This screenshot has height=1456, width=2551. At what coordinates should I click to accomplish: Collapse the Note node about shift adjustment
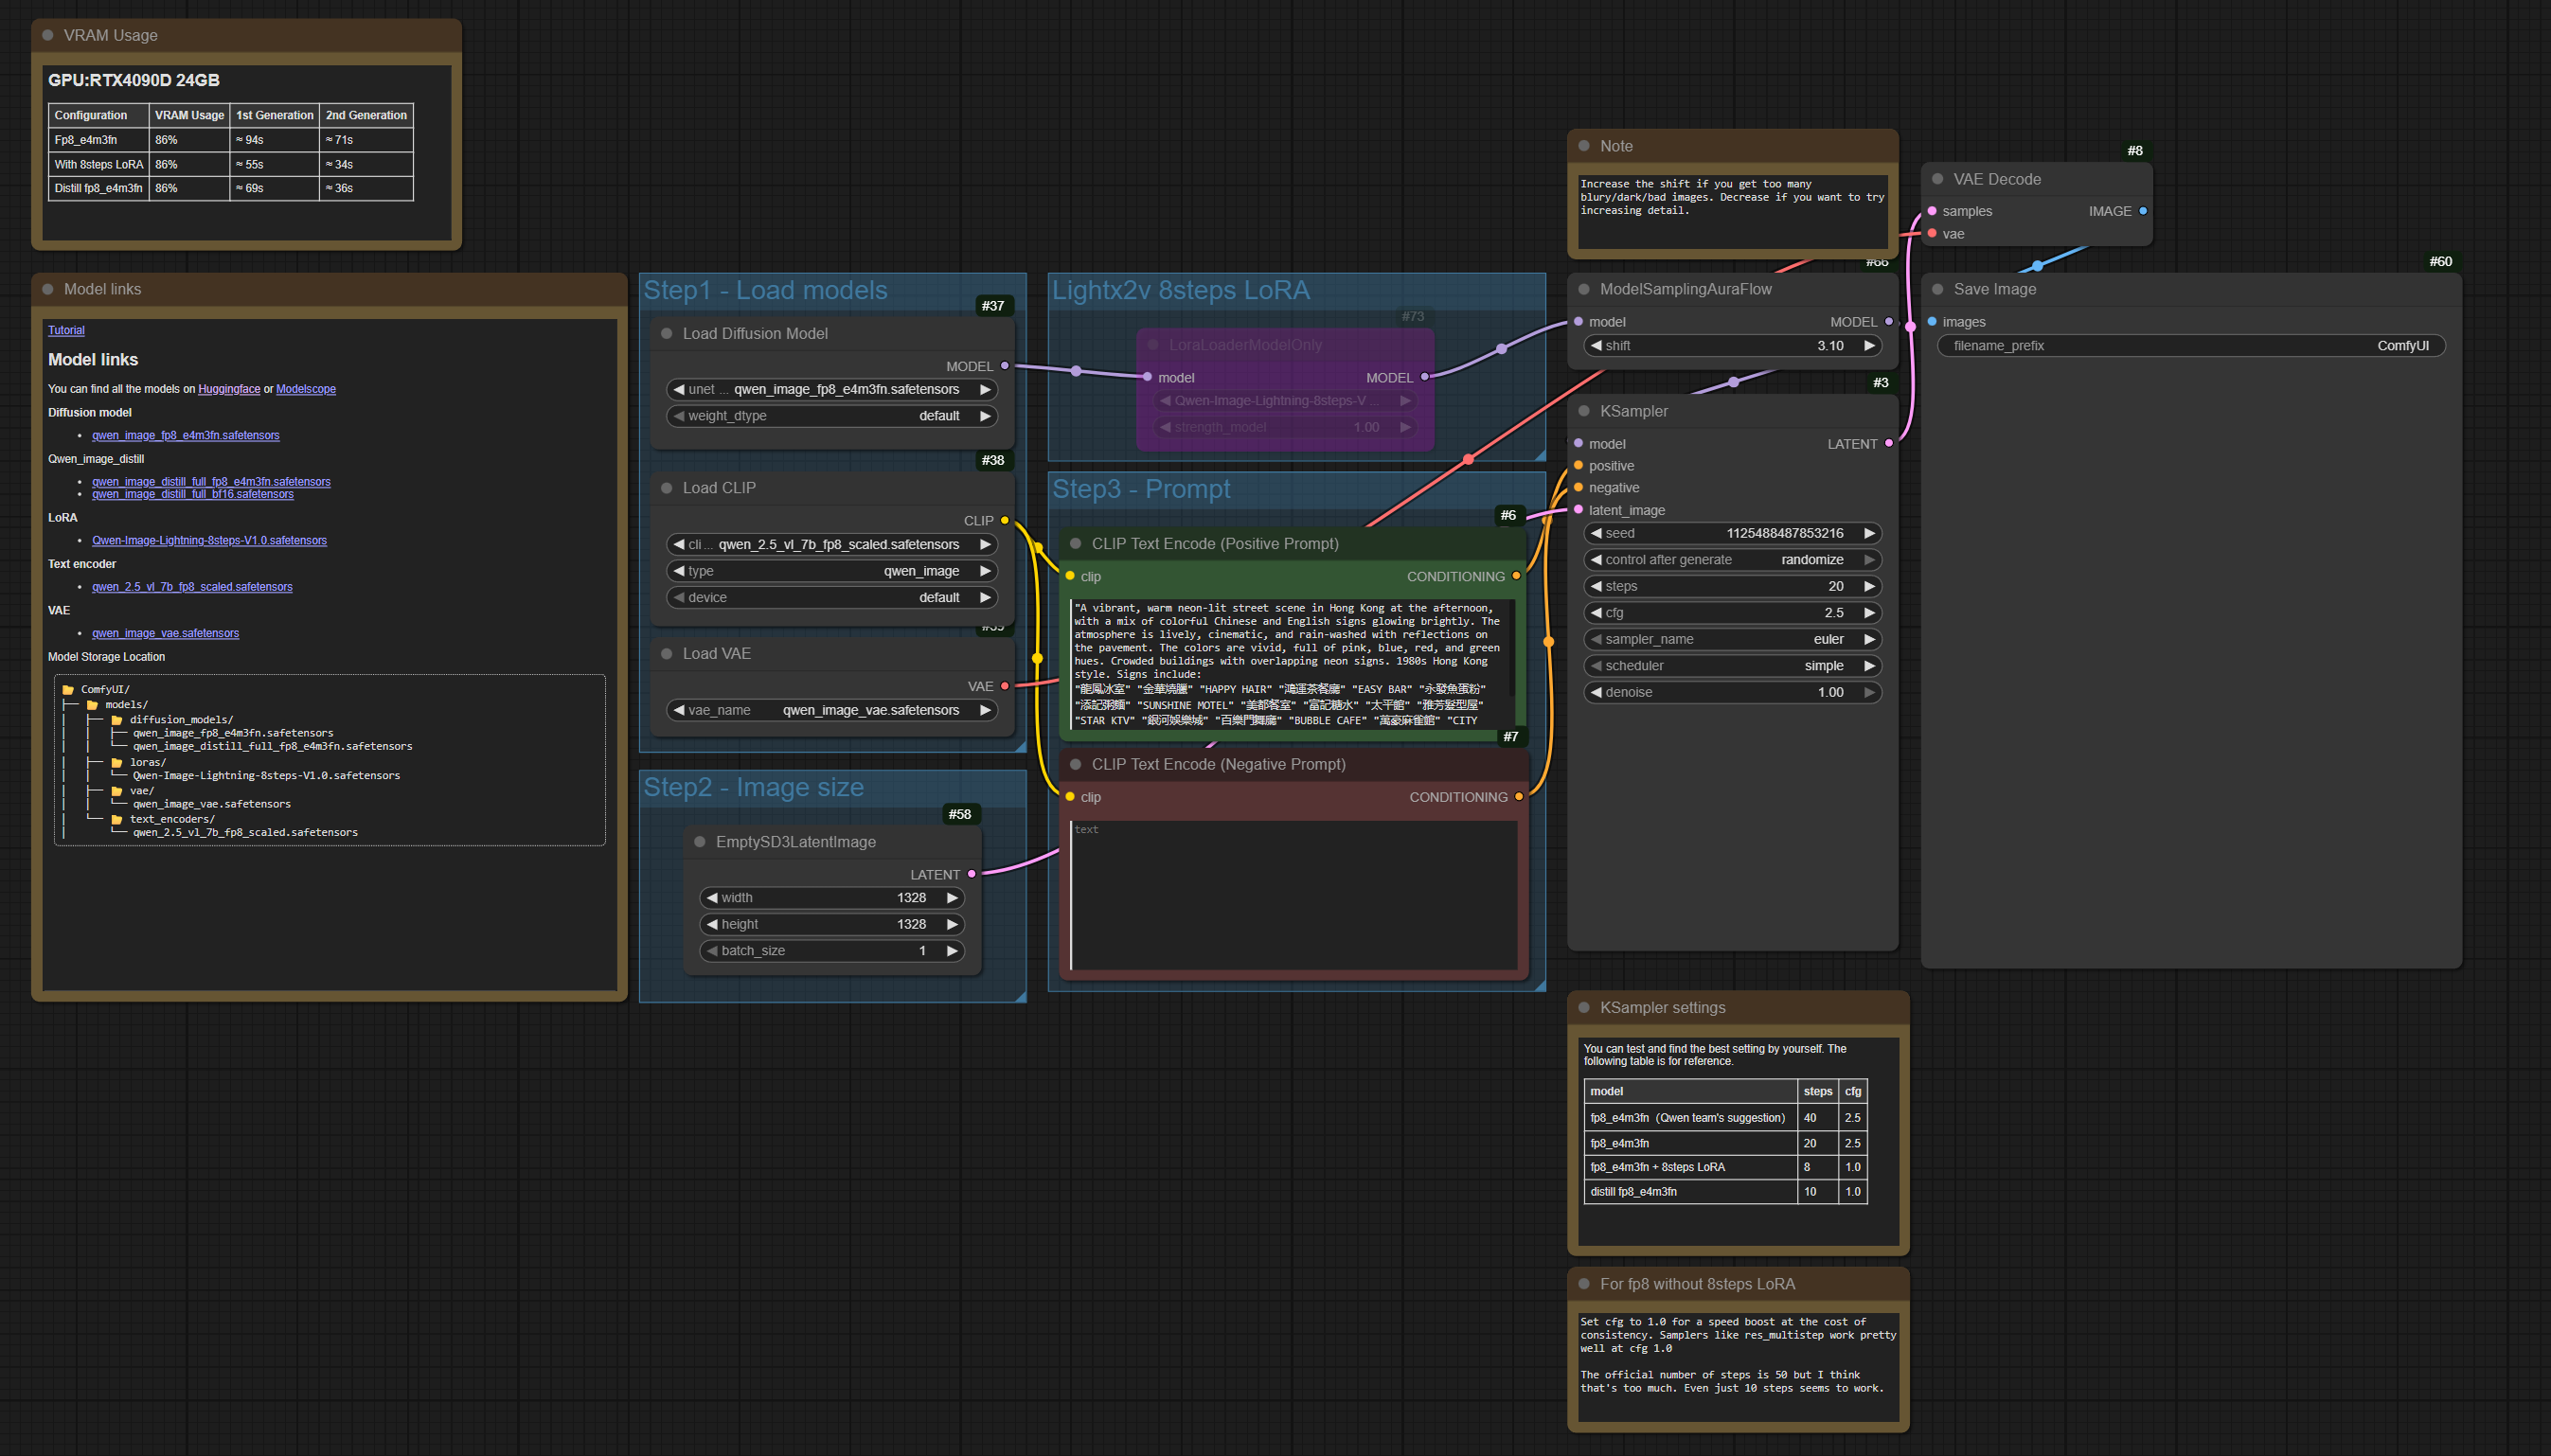point(1585,146)
